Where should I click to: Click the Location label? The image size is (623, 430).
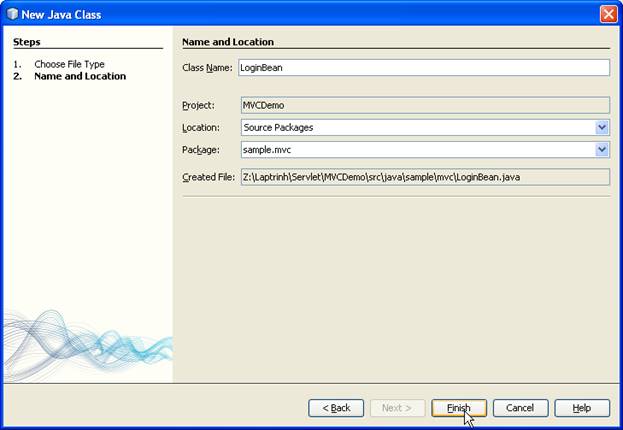(201, 128)
